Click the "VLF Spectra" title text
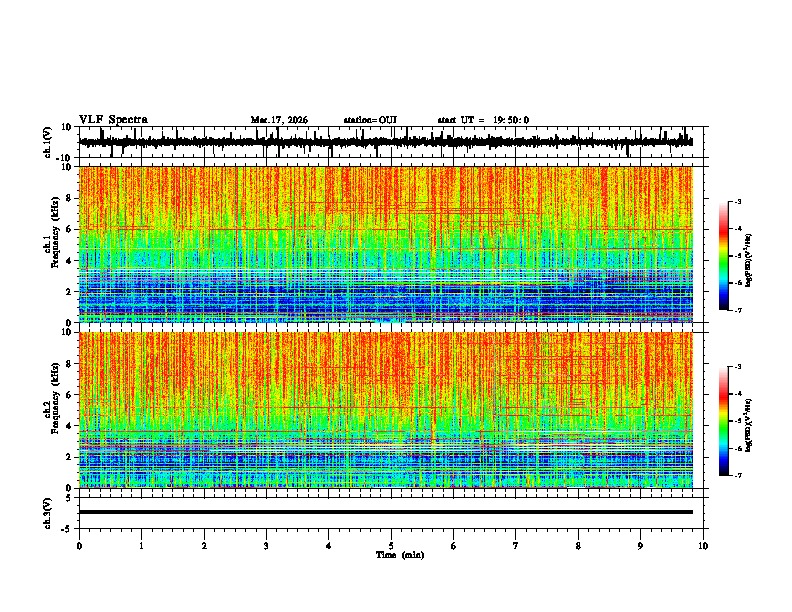Screen dimensions: 792x612 coord(113,120)
